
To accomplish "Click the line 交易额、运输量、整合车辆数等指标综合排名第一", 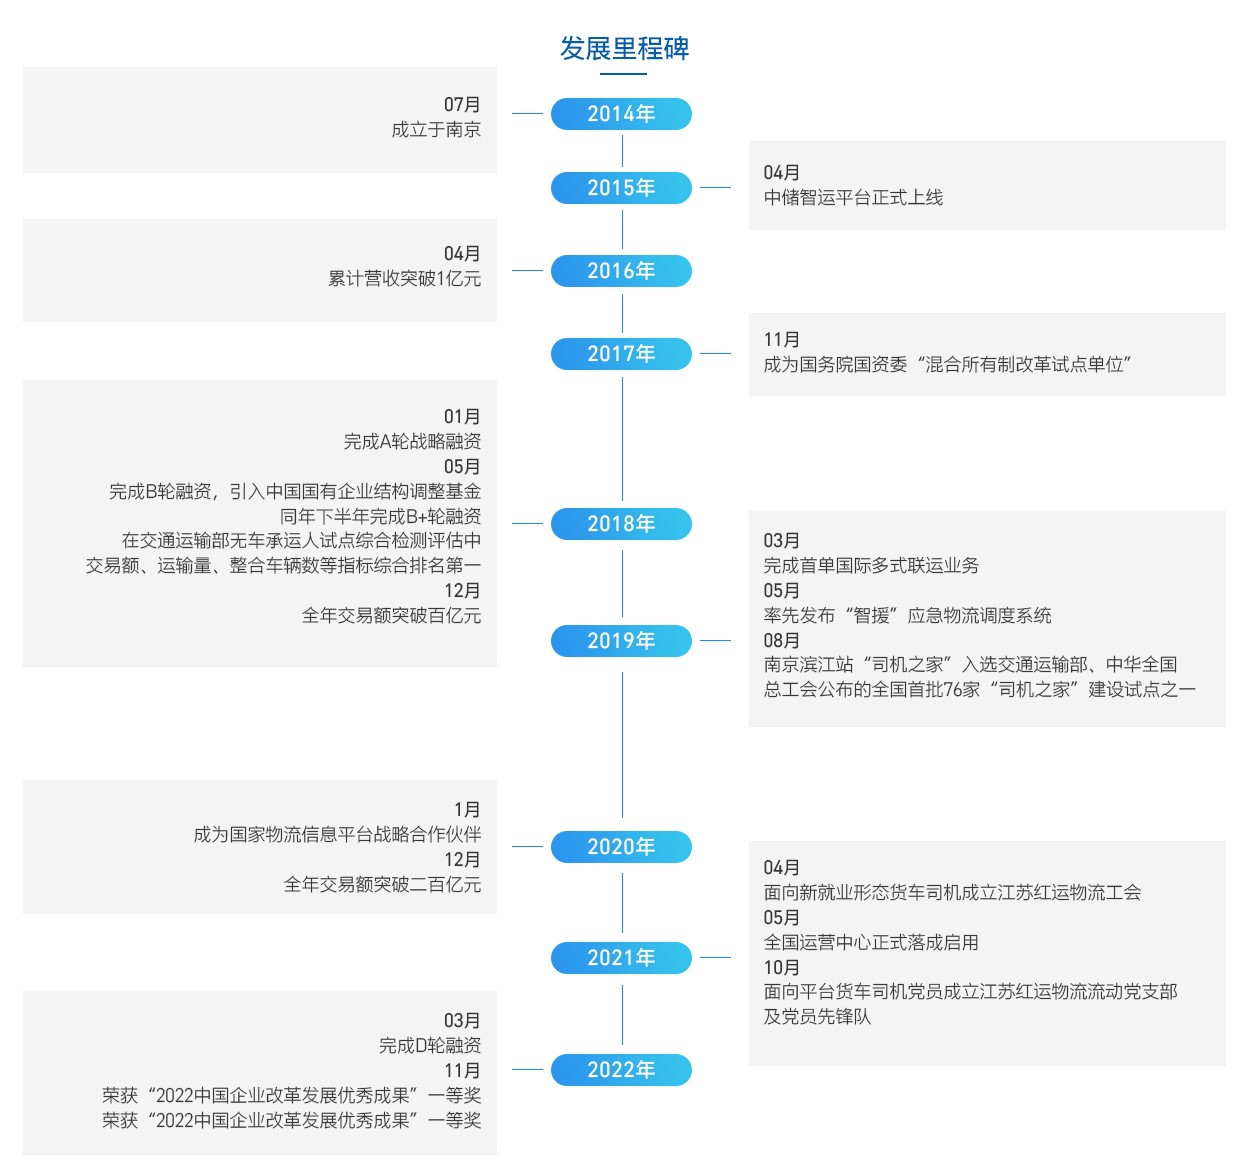I will (x=283, y=566).
